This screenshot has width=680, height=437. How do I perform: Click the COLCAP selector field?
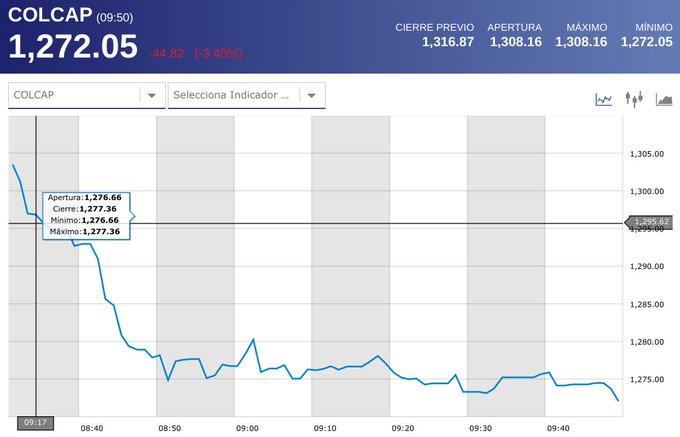[87, 95]
